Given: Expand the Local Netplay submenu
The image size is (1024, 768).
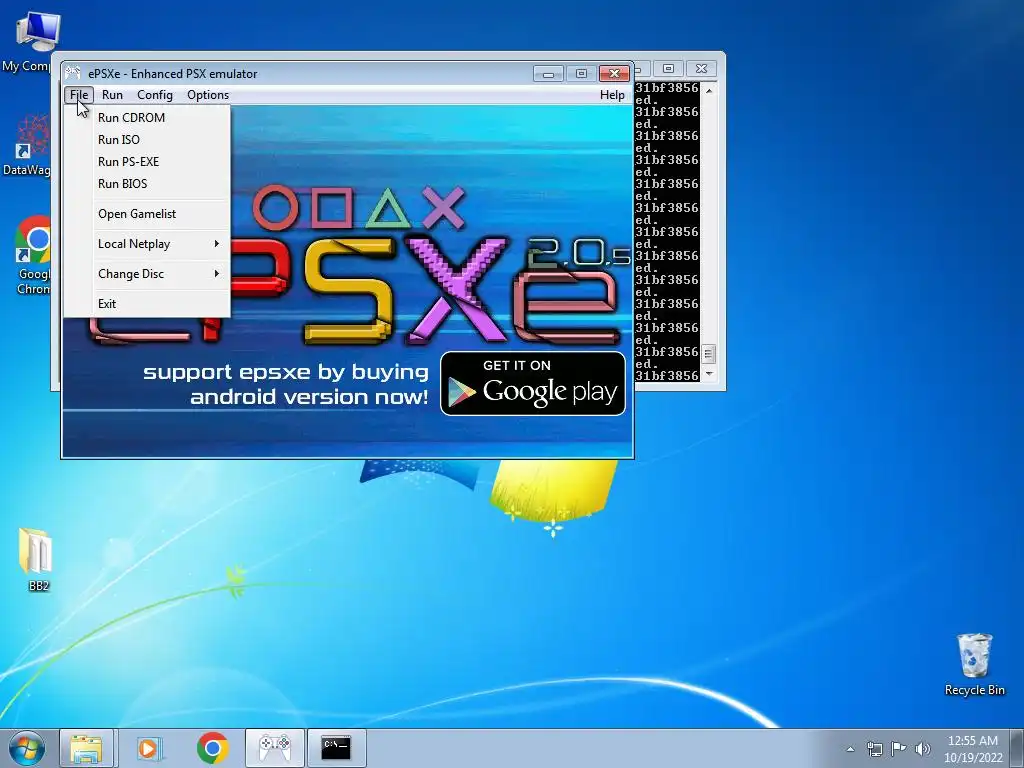Looking at the screenshot, I should point(147,244).
